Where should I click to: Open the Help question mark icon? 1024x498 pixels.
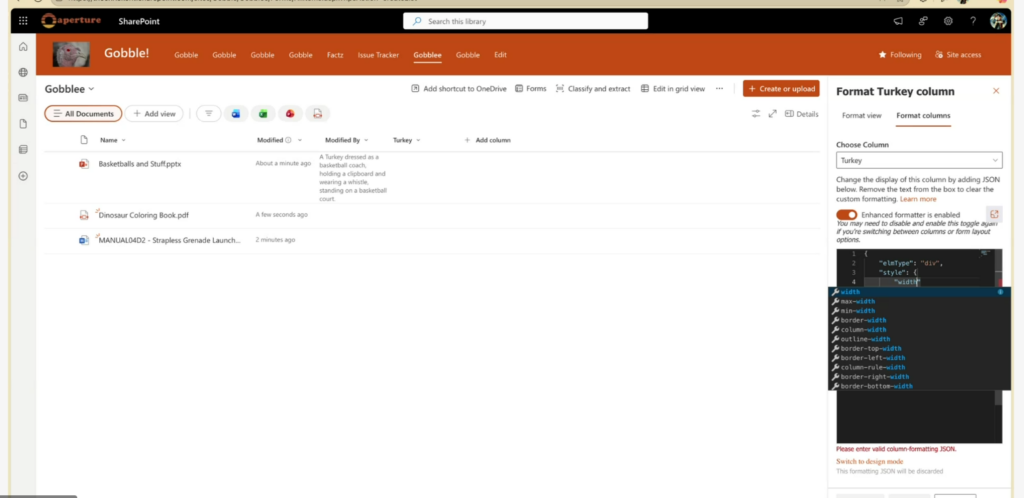point(973,21)
